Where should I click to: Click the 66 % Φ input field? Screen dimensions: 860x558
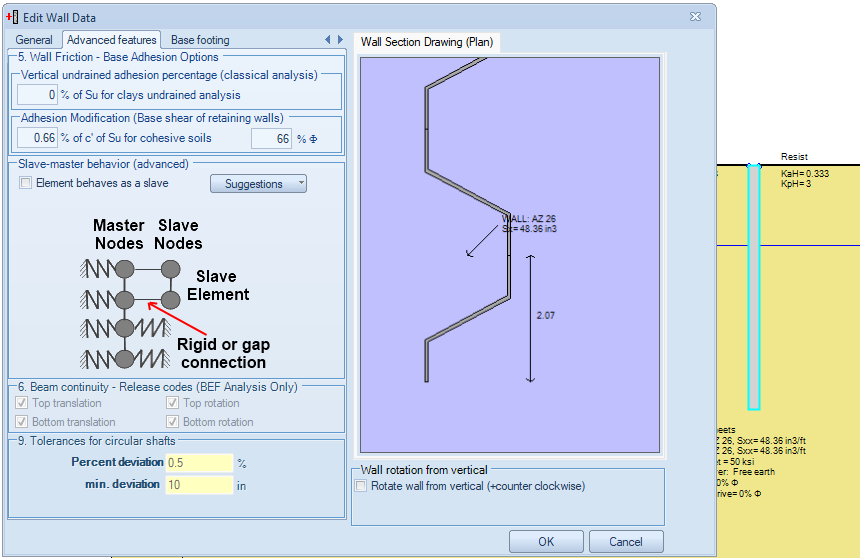pos(271,139)
